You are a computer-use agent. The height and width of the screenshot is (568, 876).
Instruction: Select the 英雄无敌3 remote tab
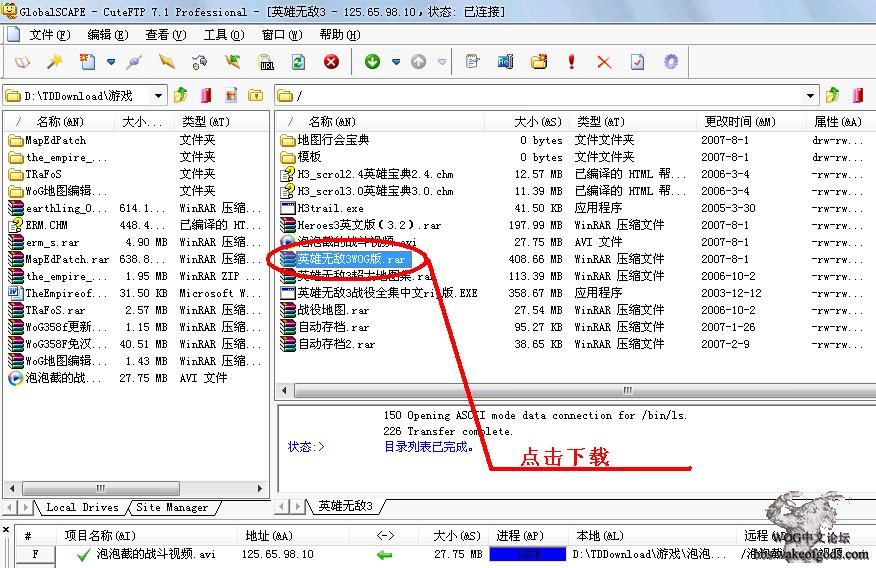(345, 506)
